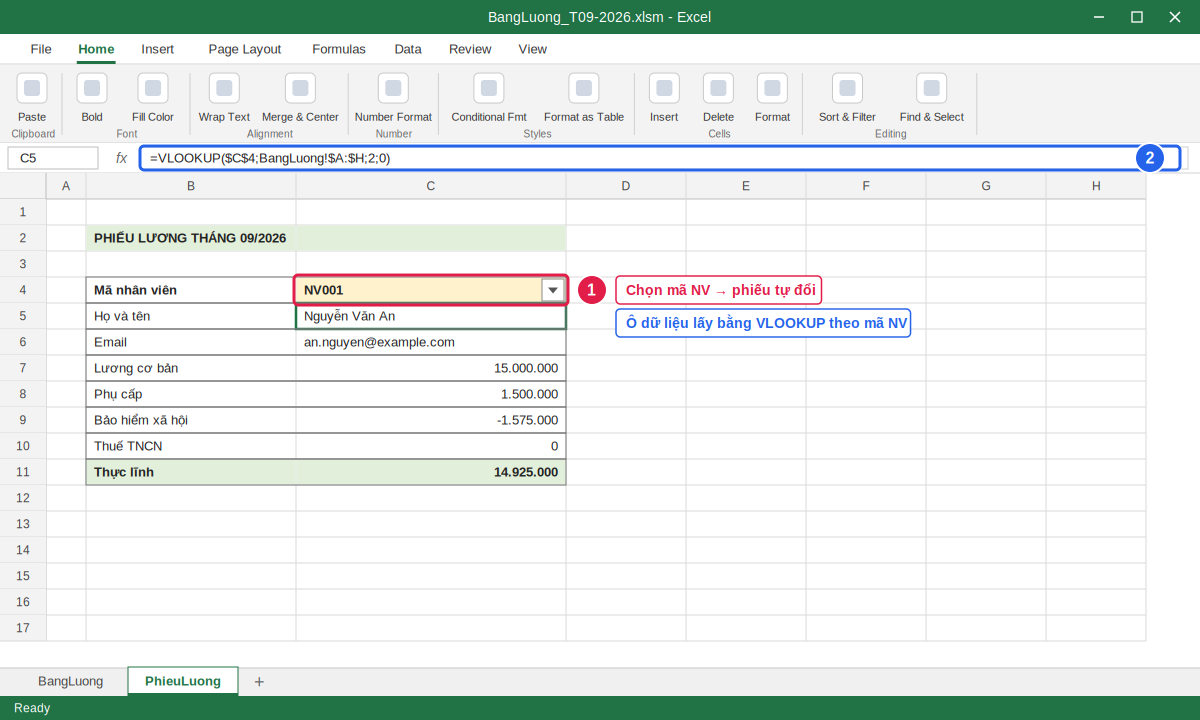1200x720 pixels.
Task: Select column B header
Action: pos(191,186)
